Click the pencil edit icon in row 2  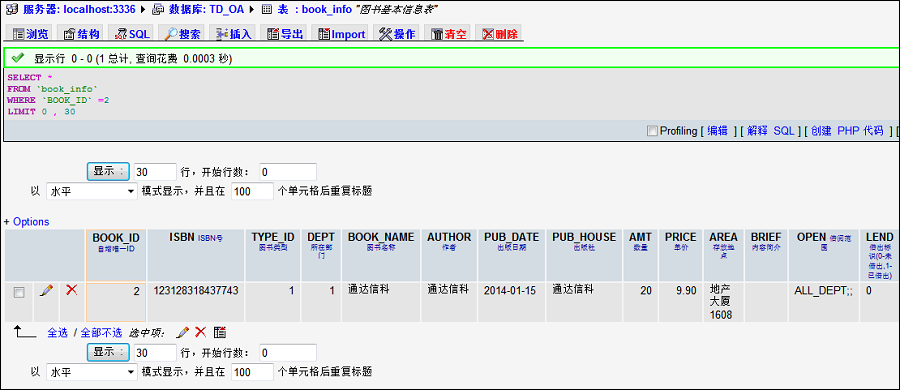point(46,291)
